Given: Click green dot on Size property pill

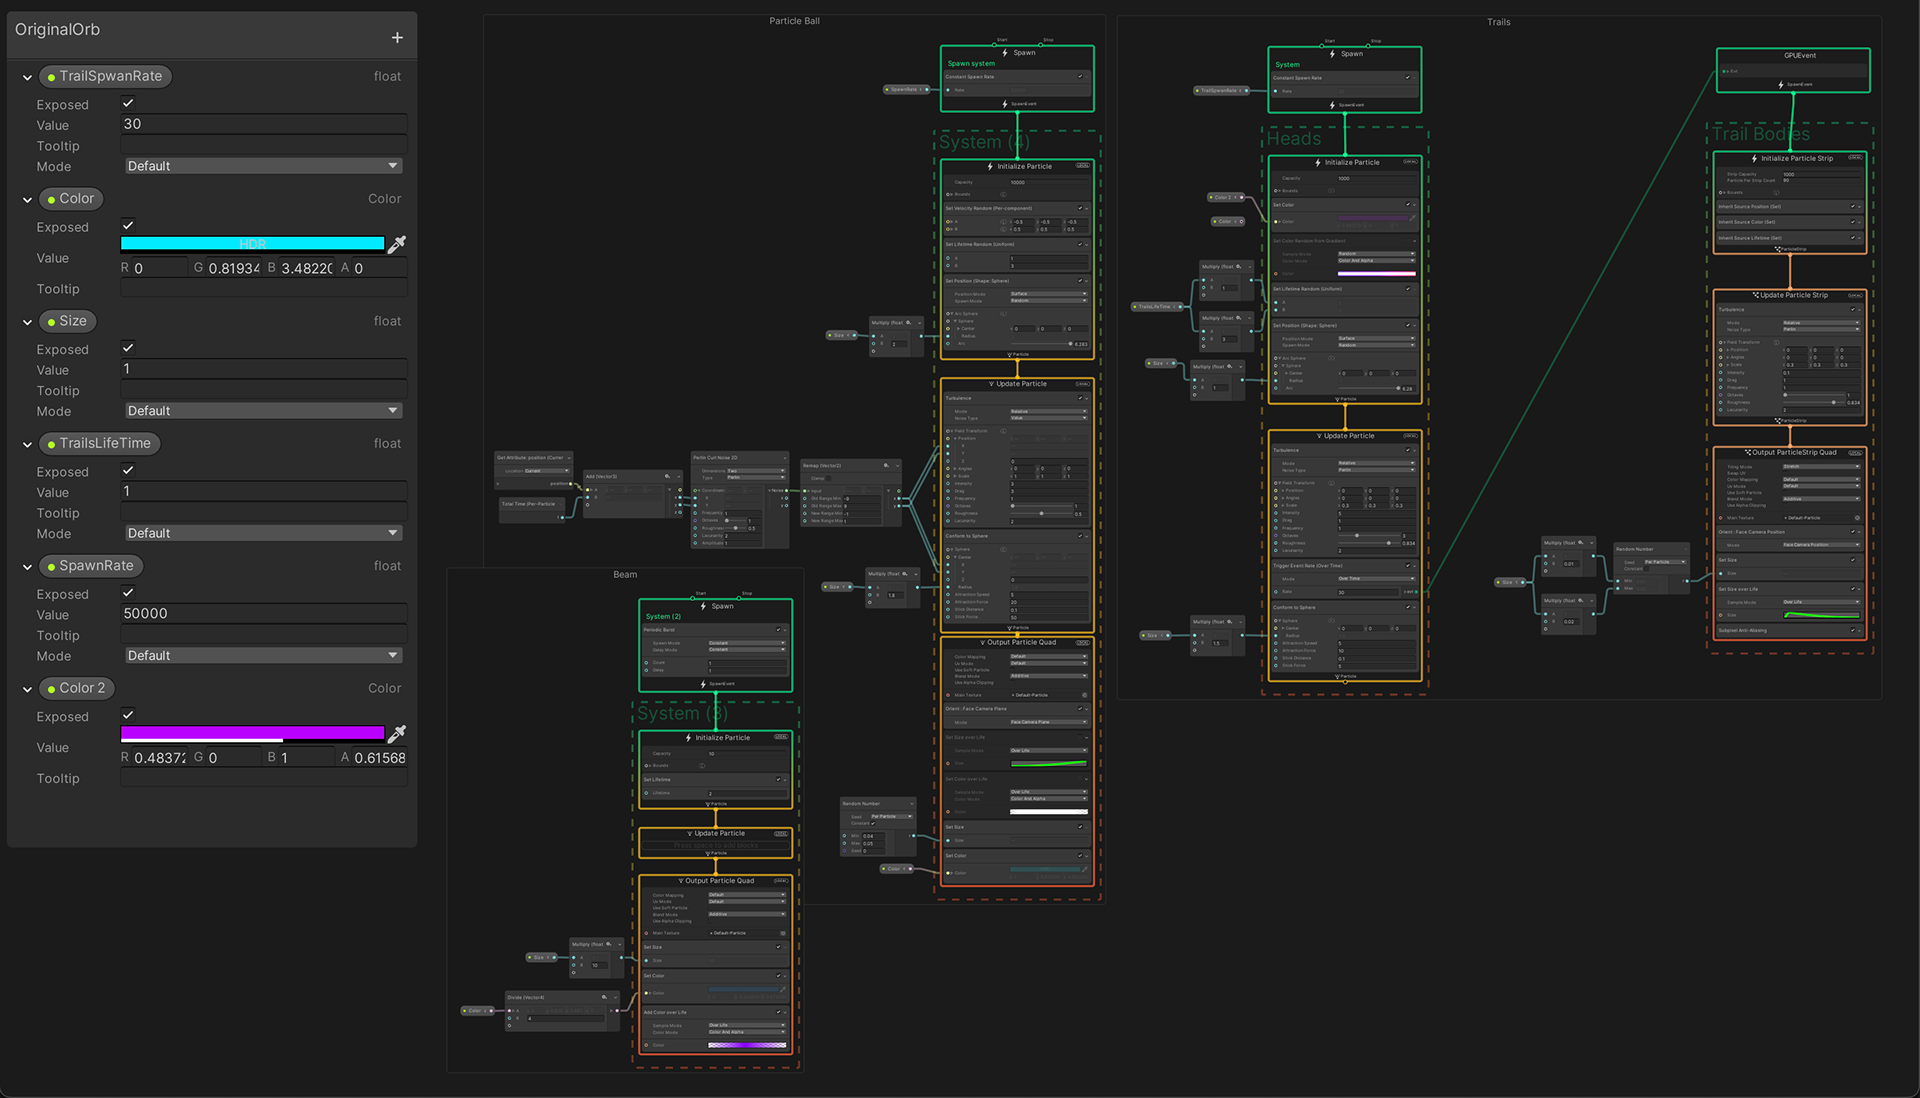Looking at the screenshot, I should [51, 322].
